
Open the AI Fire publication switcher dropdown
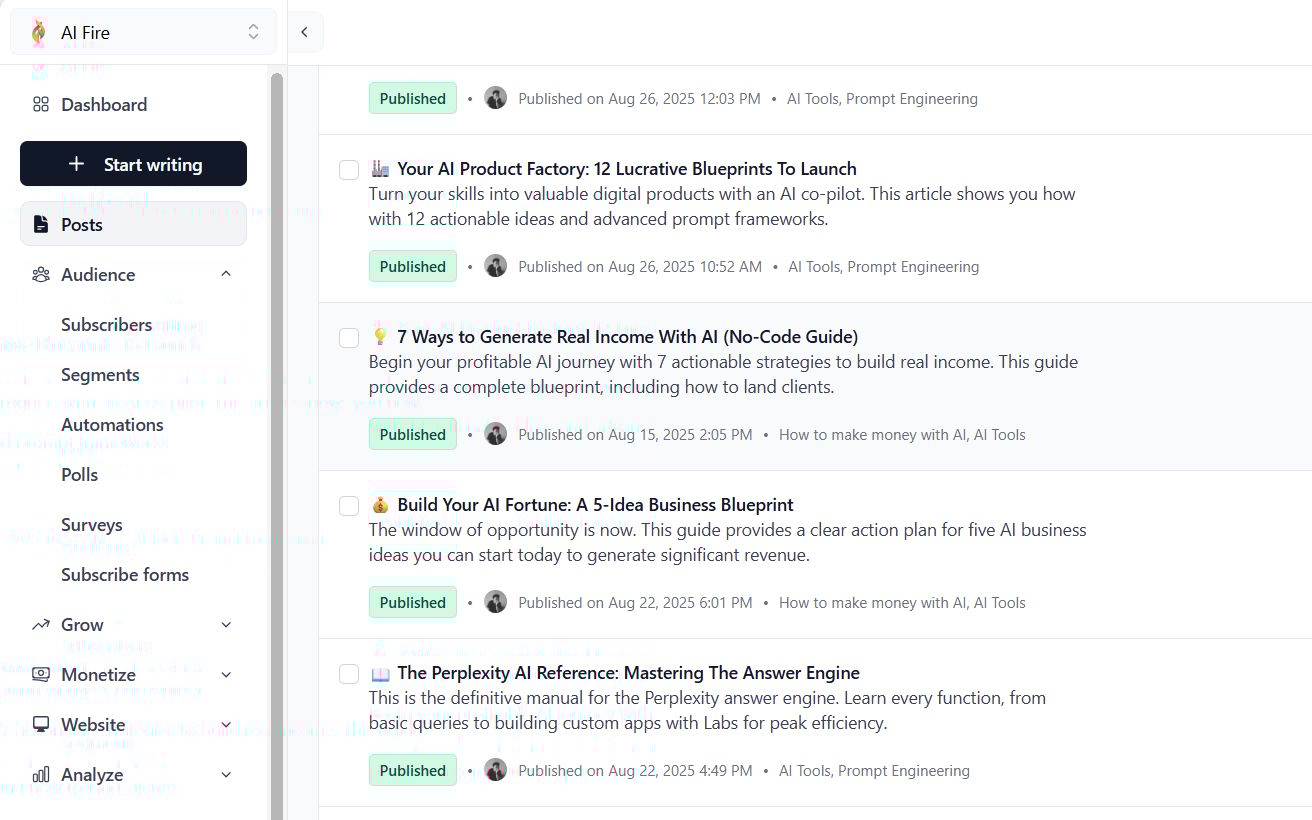click(144, 32)
